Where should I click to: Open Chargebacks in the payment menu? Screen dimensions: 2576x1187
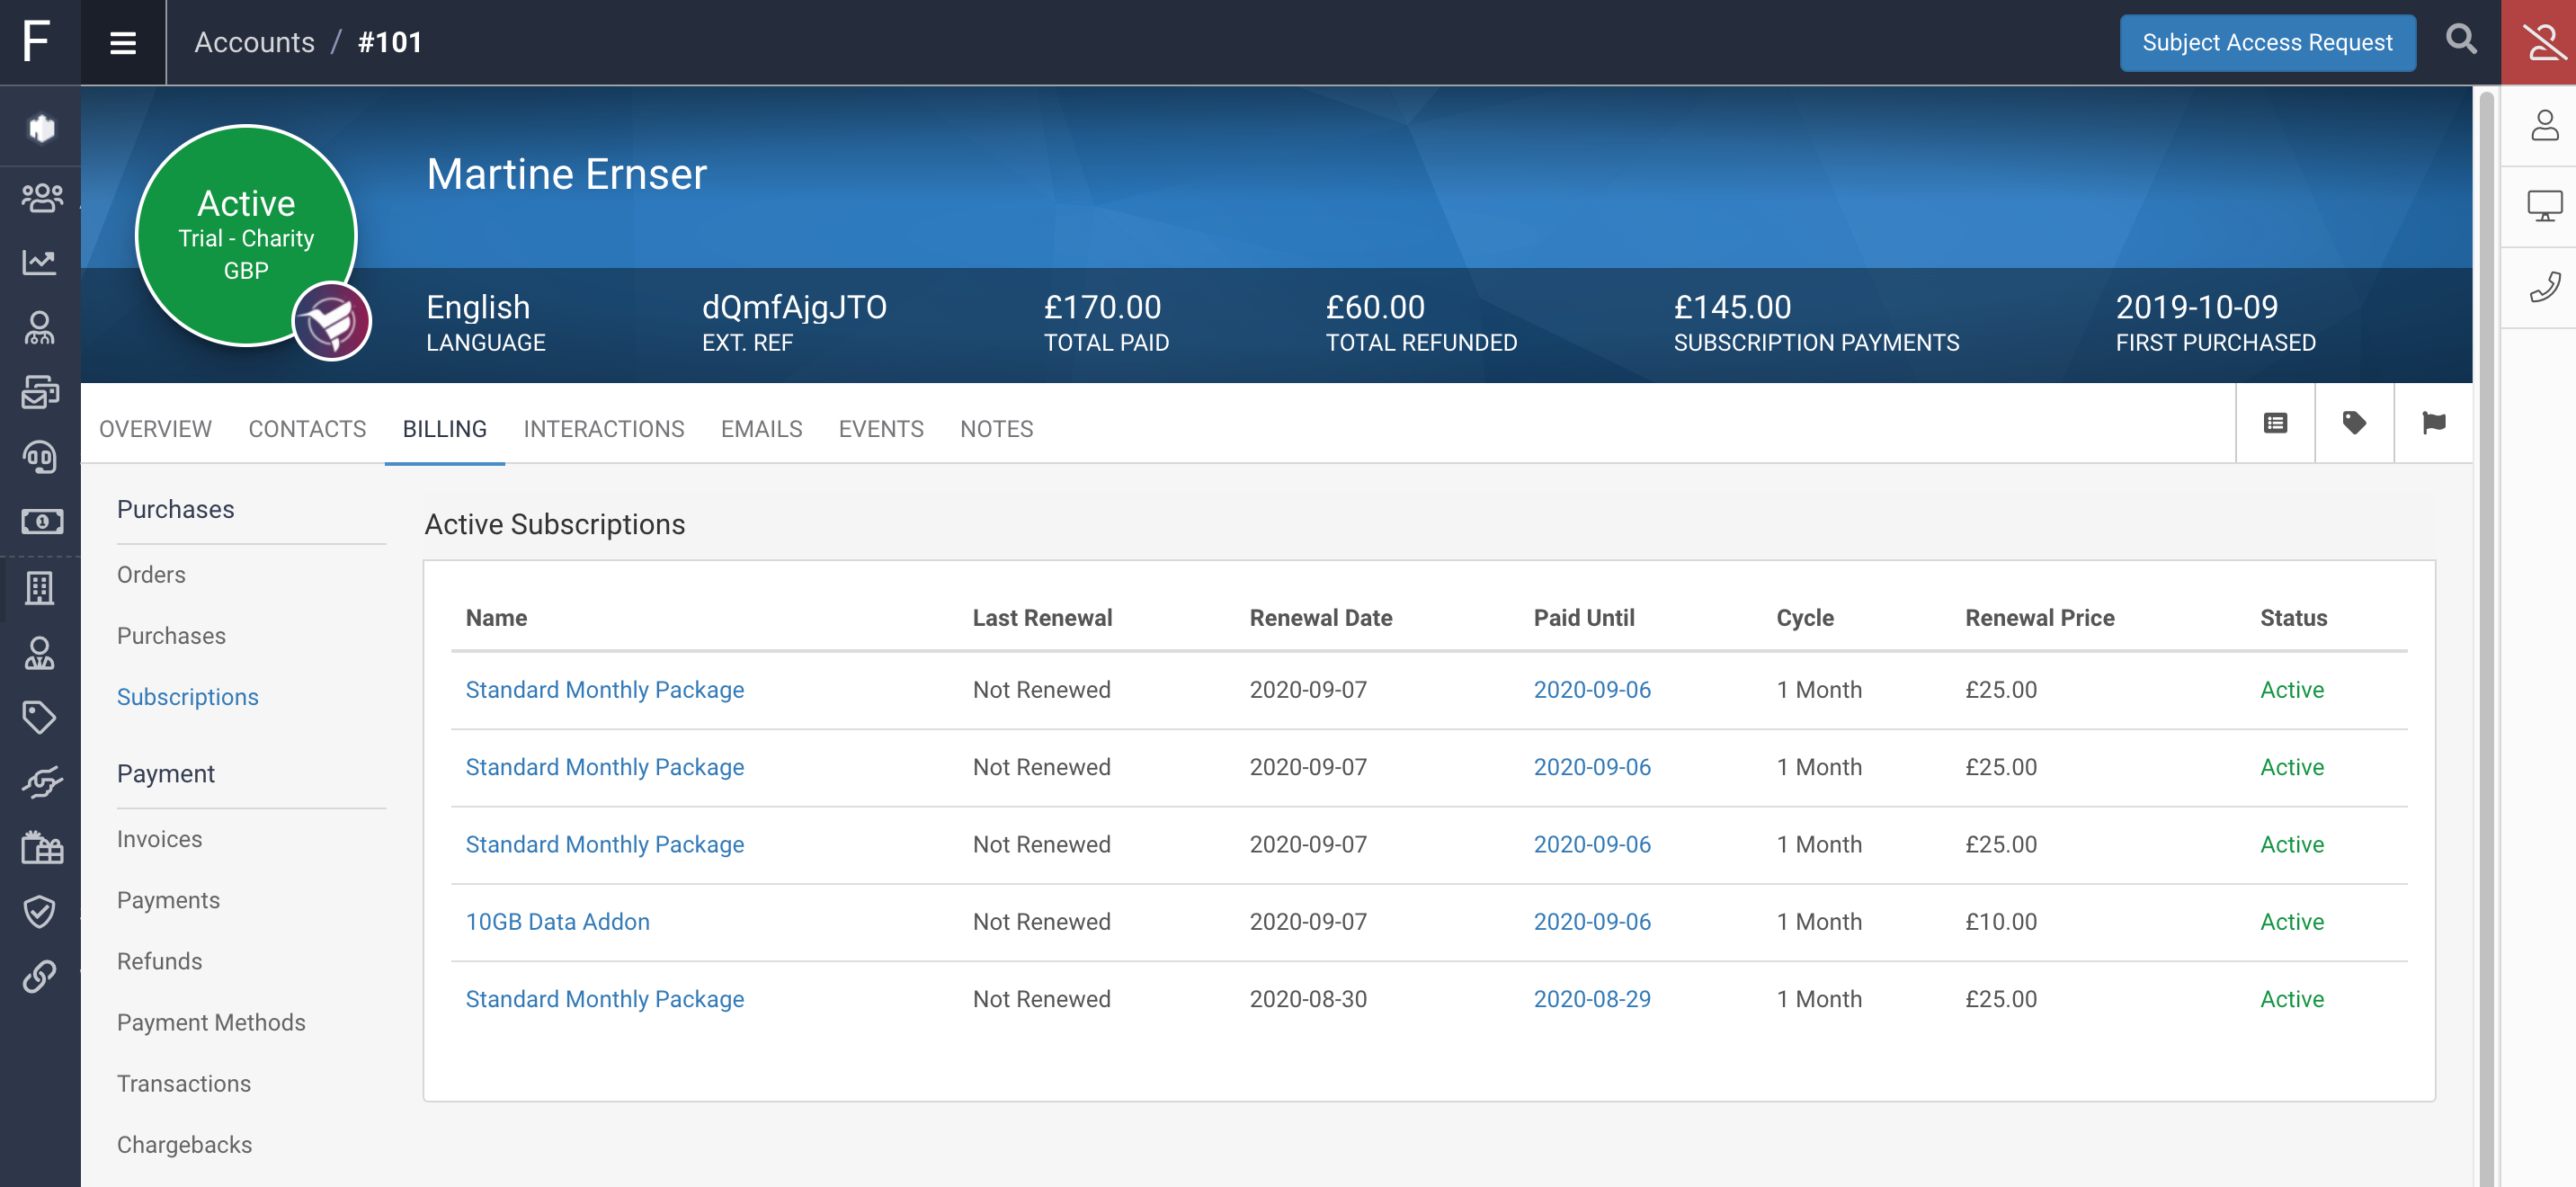click(184, 1143)
